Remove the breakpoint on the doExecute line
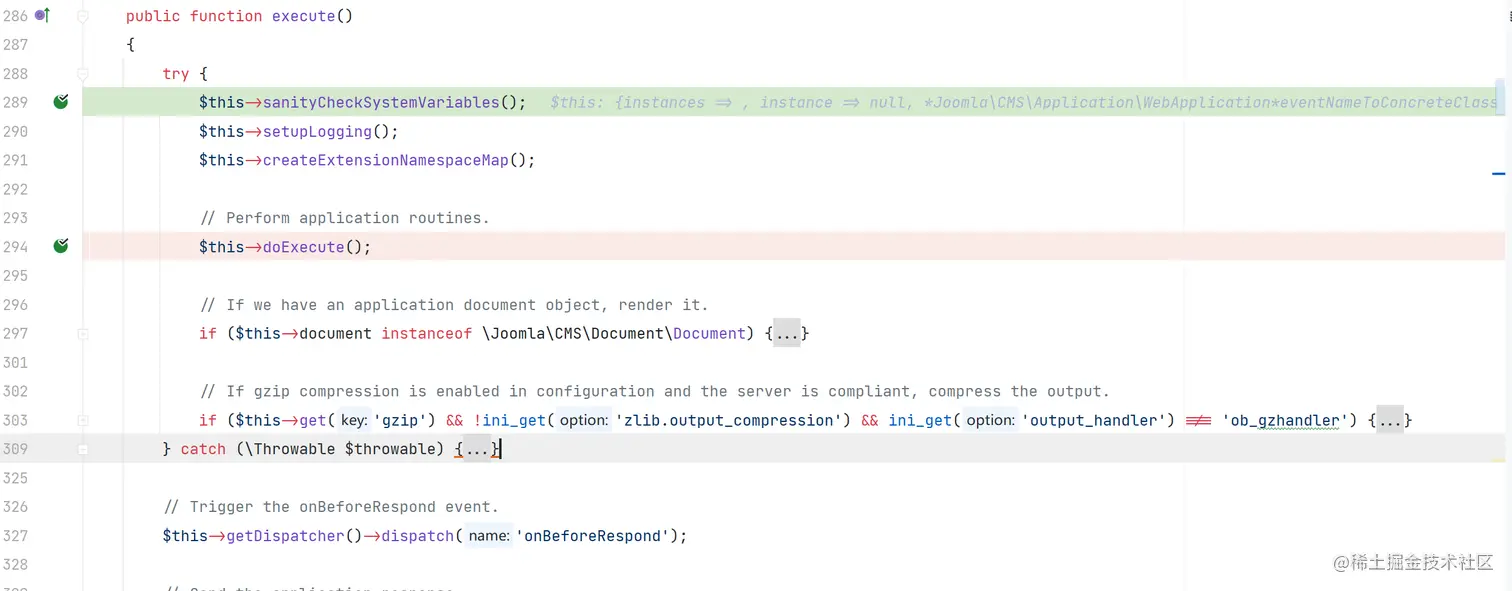Screen dimensions: 1512x591 (61, 246)
